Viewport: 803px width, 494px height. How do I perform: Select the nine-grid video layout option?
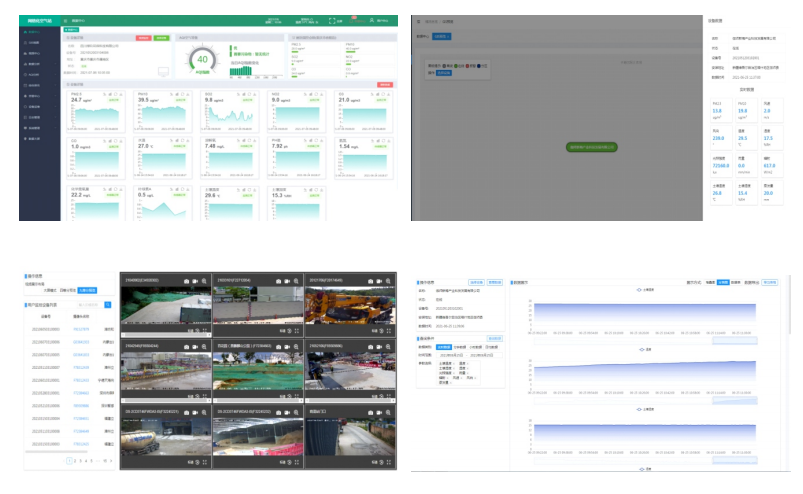(88, 289)
